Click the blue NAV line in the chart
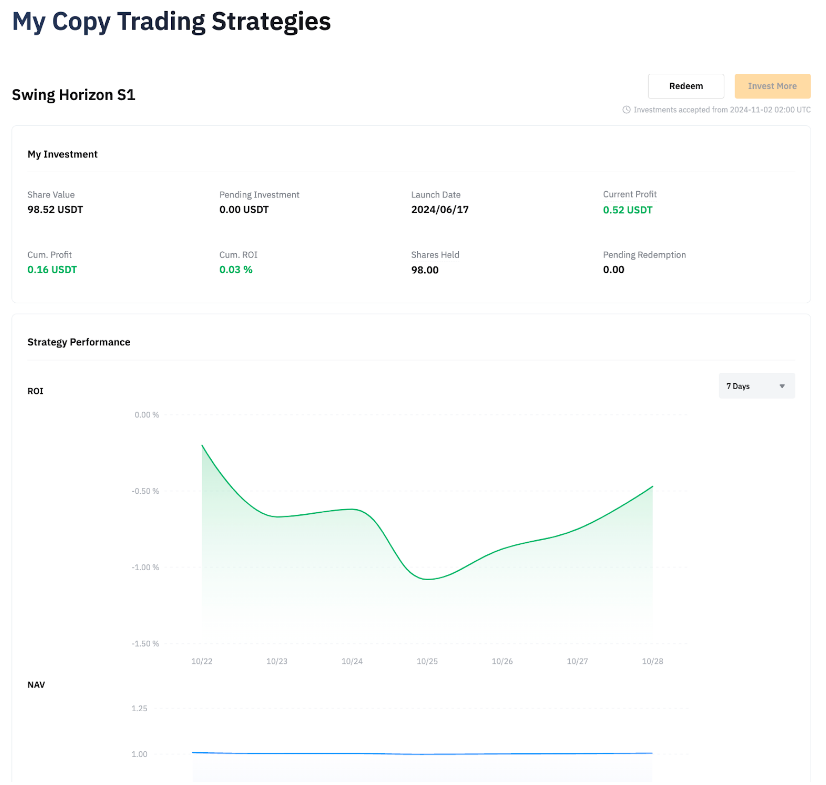 420,754
